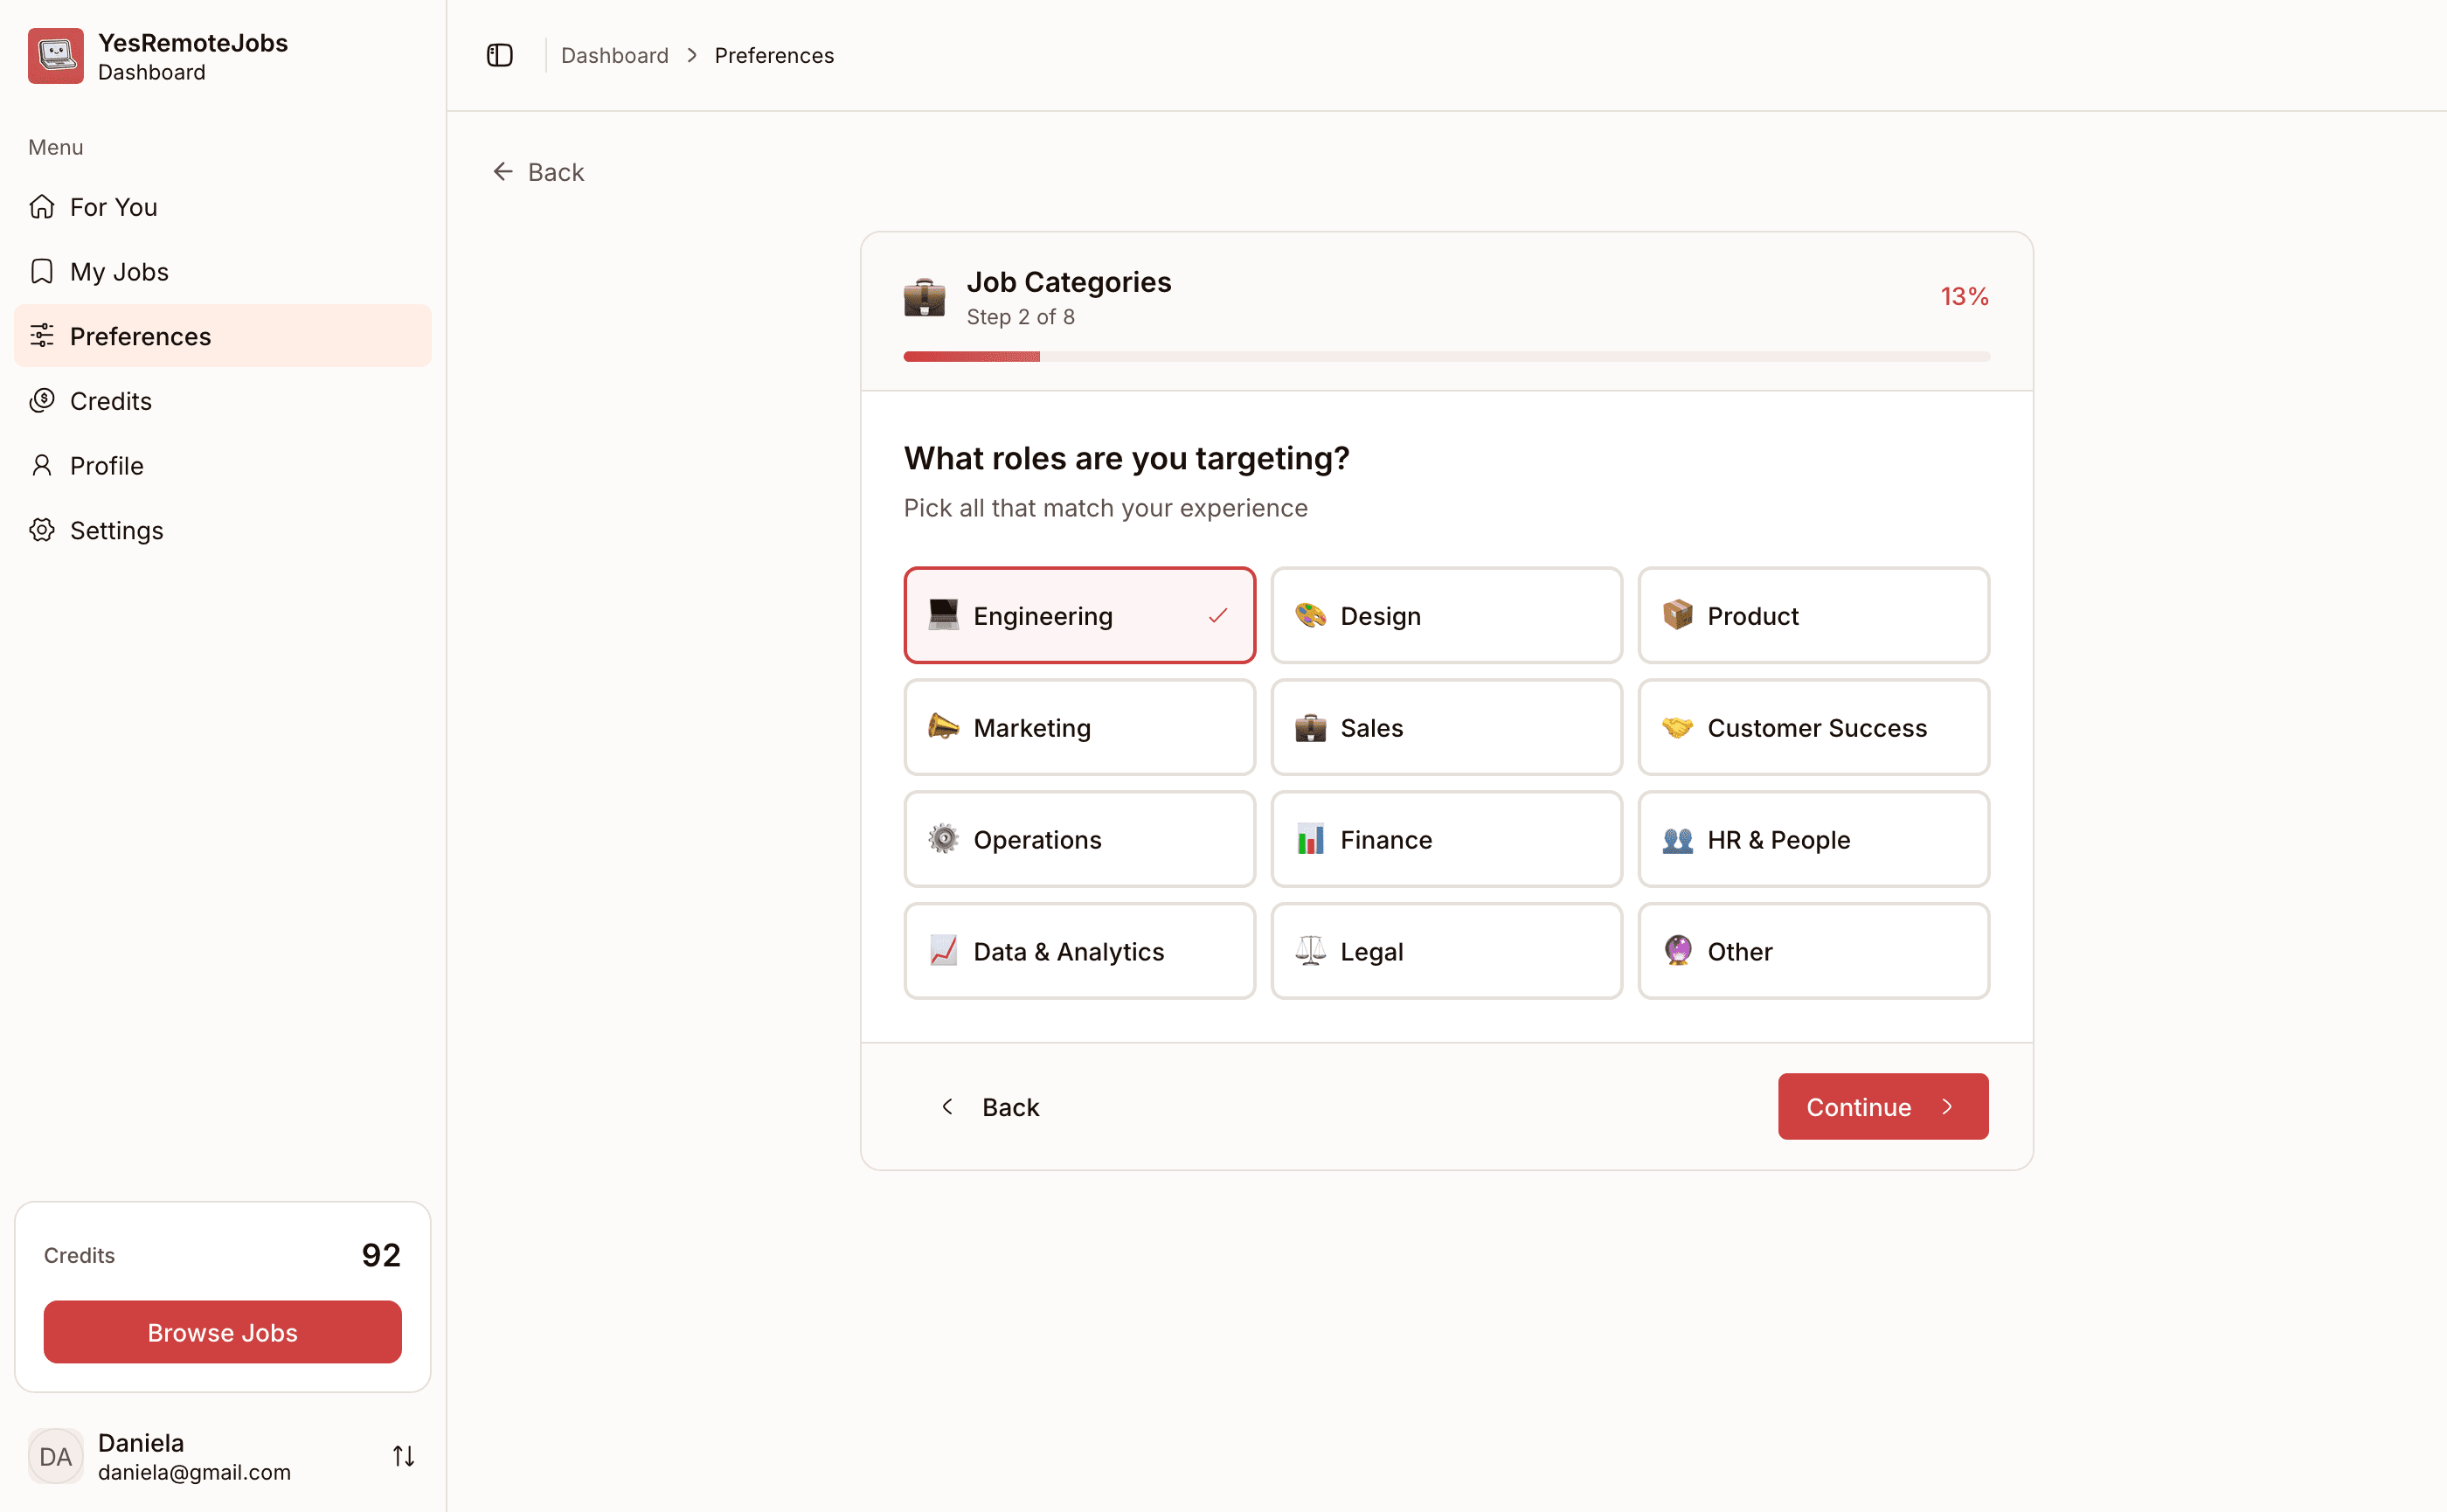Go back using the top Back arrow
This screenshot has width=2447, height=1512.
(503, 171)
